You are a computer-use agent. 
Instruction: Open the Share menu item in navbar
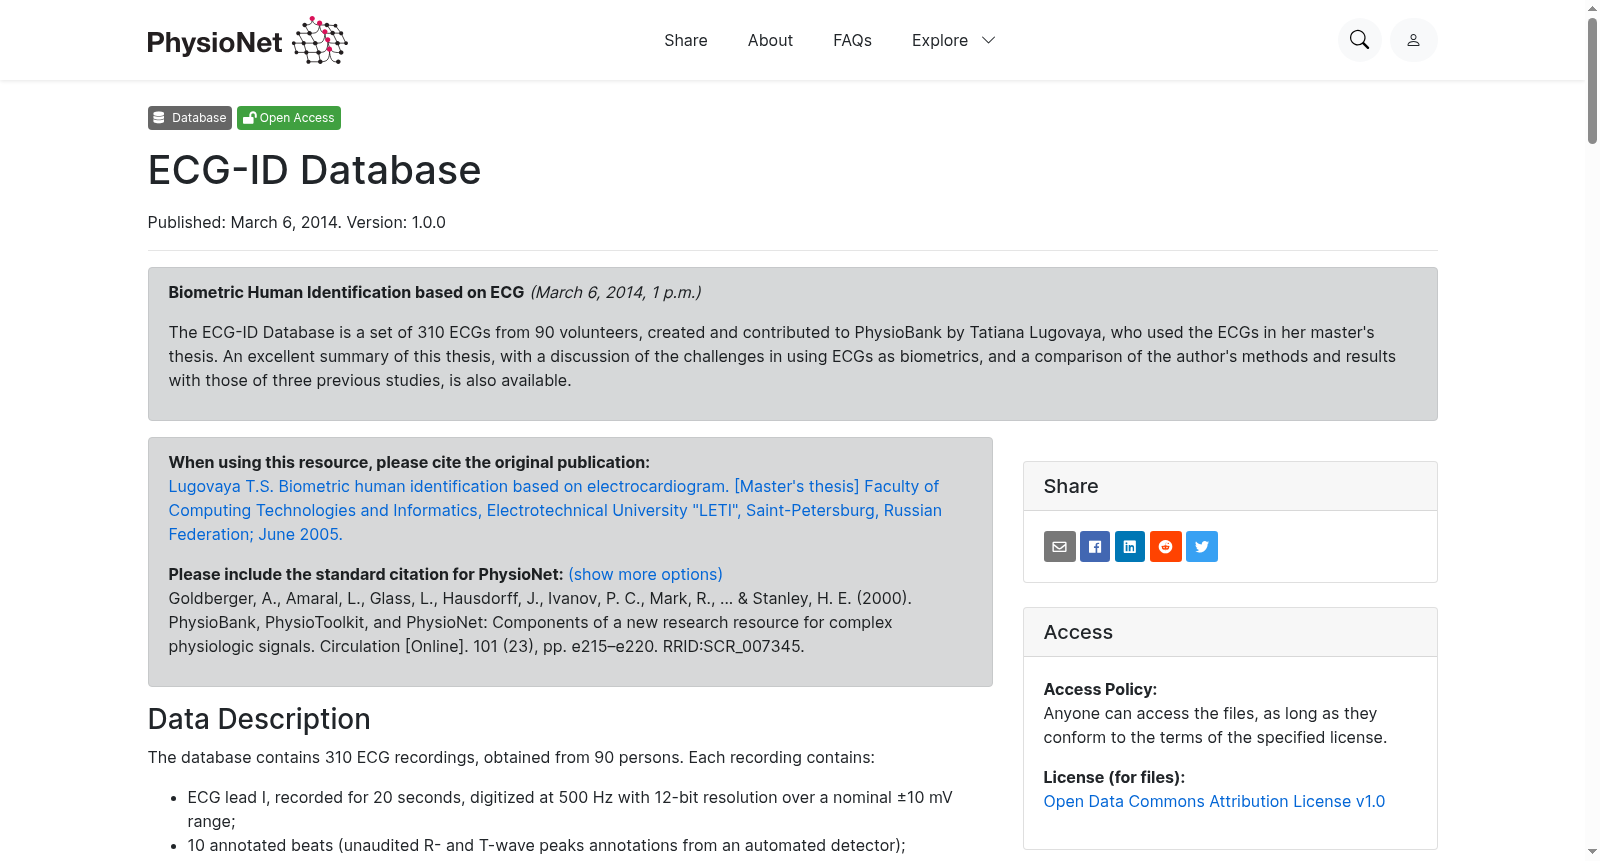click(686, 40)
